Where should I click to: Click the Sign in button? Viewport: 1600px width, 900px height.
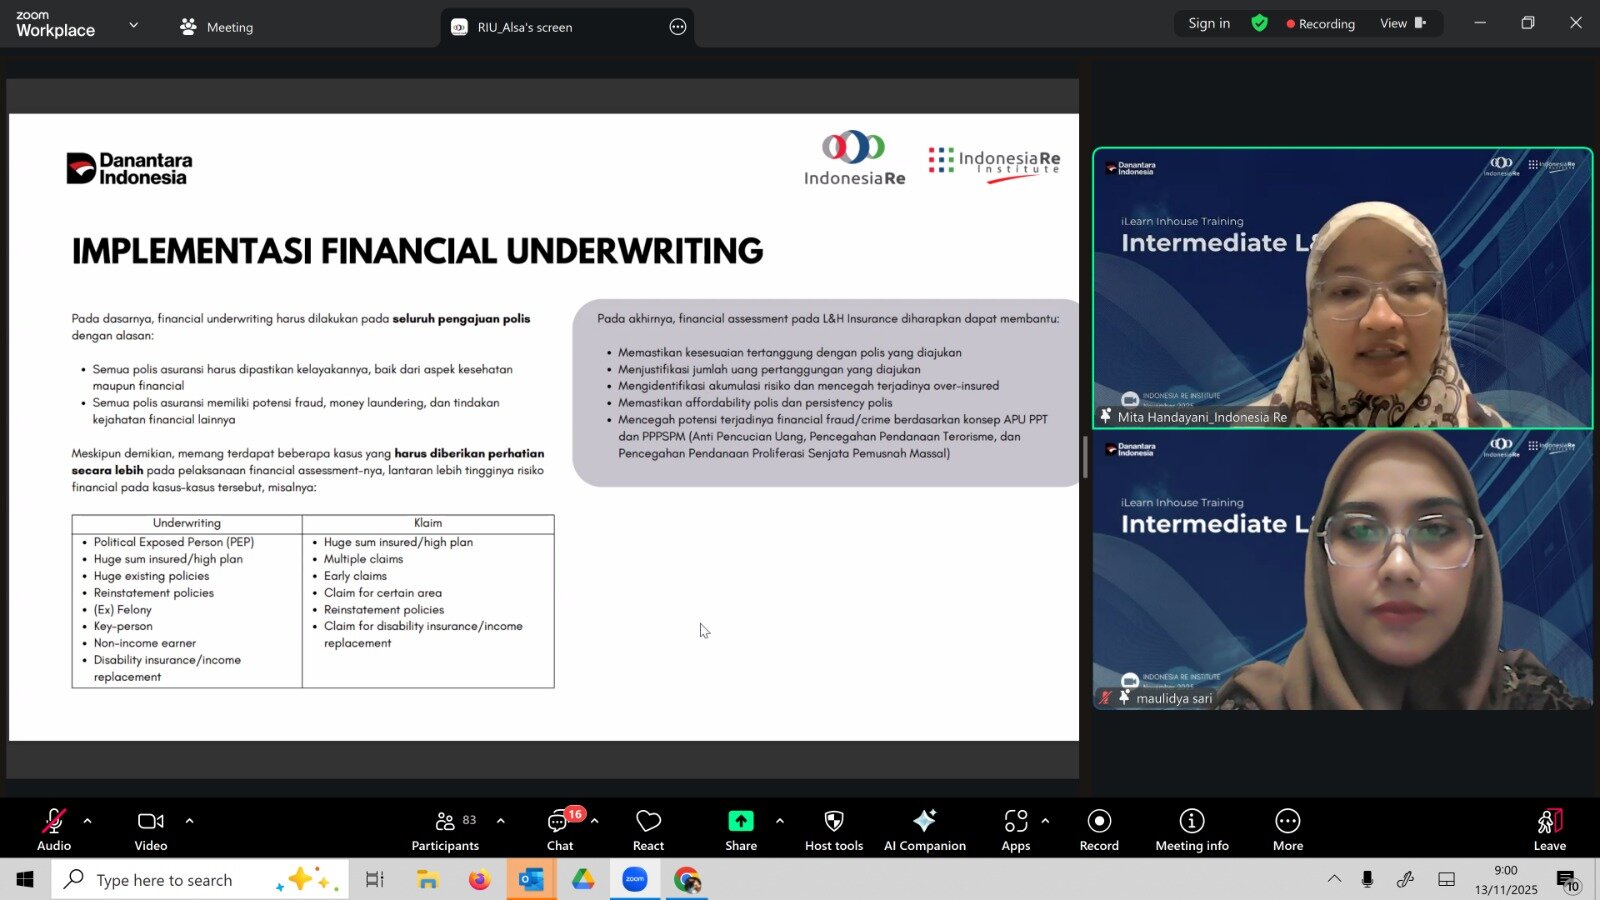1209,23
